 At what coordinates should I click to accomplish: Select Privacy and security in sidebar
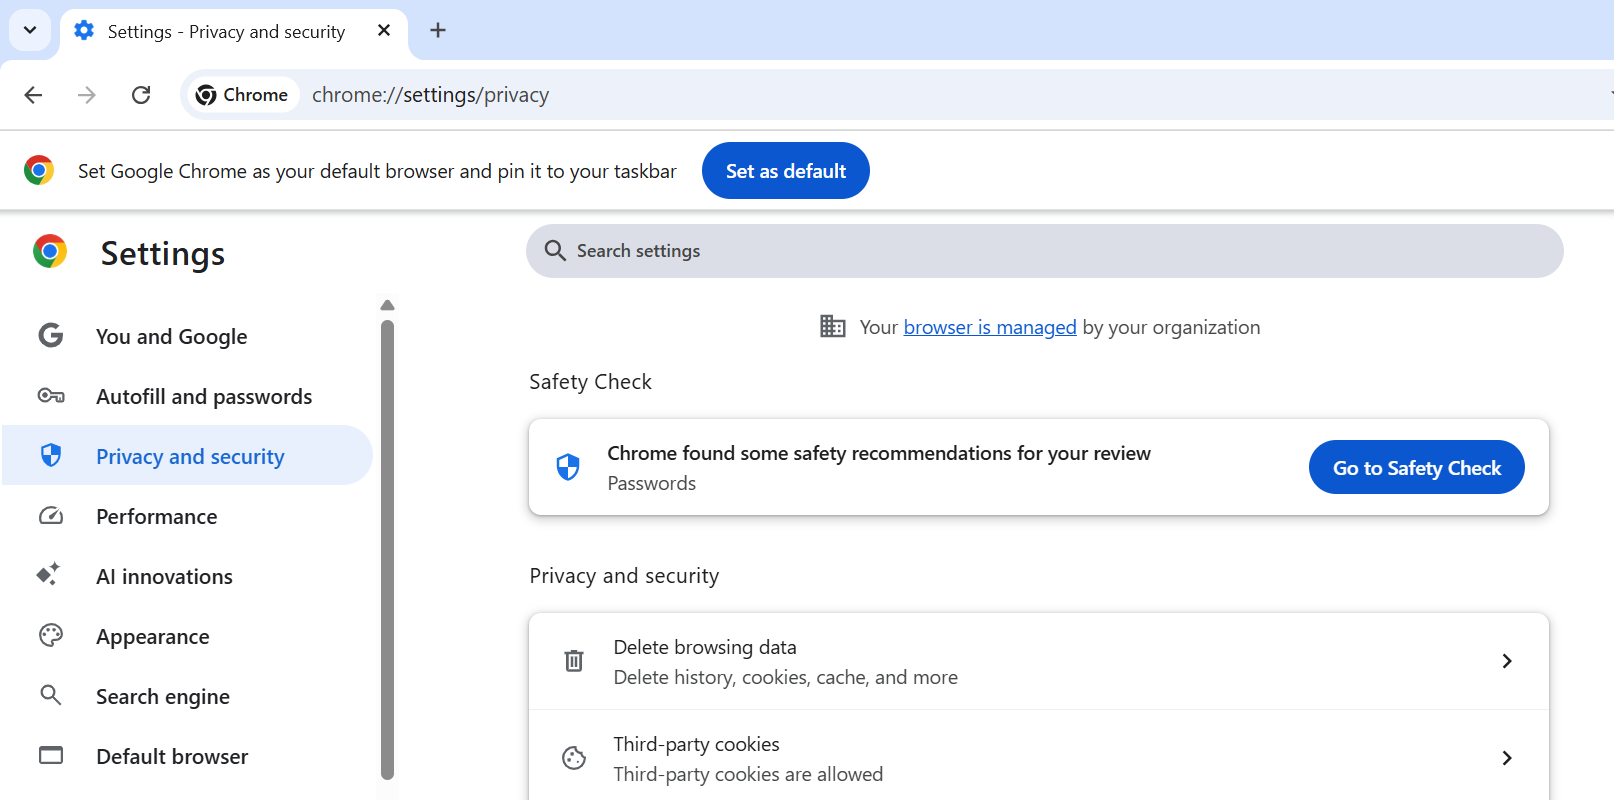pyautogui.click(x=187, y=456)
